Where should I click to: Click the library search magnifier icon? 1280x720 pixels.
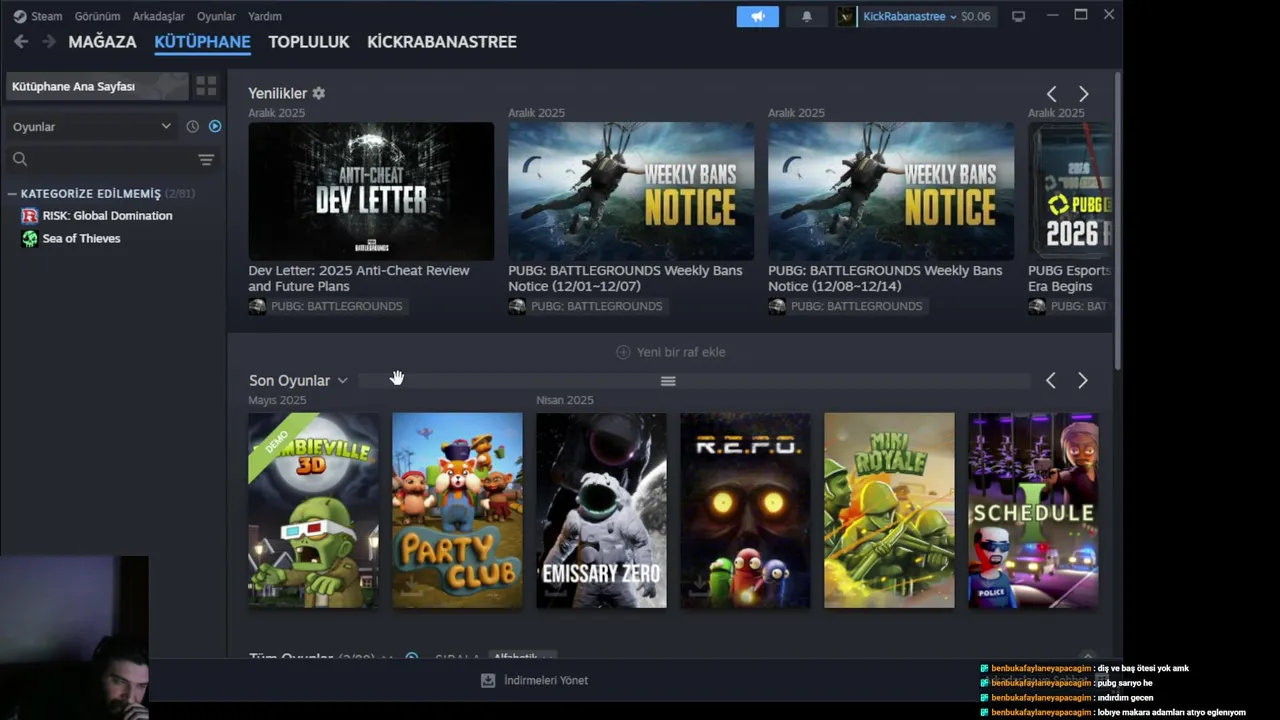(20, 159)
